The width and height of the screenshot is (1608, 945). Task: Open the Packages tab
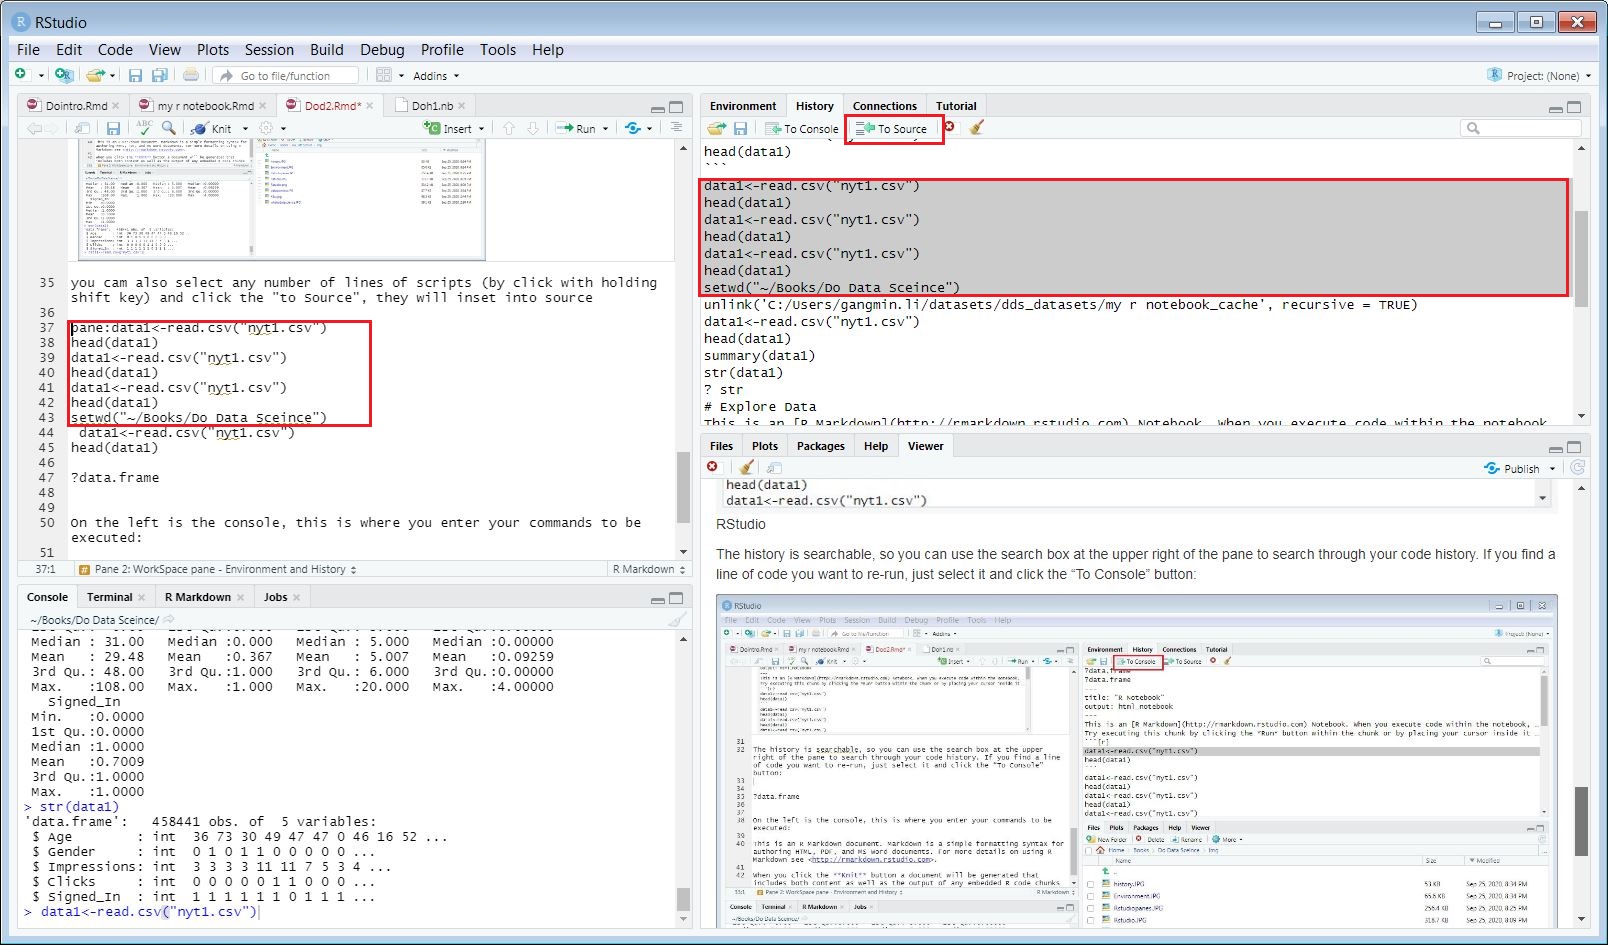point(821,446)
